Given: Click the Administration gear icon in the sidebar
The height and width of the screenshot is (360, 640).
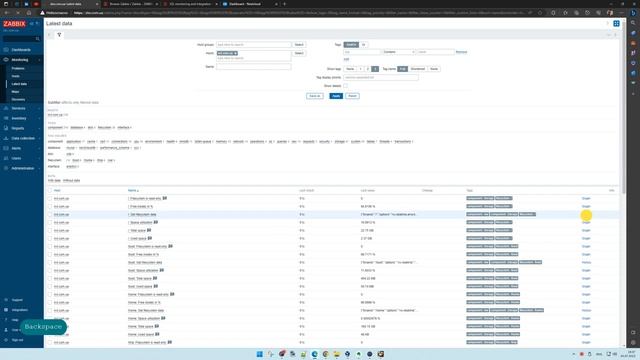Looking at the screenshot, I should click(6, 168).
